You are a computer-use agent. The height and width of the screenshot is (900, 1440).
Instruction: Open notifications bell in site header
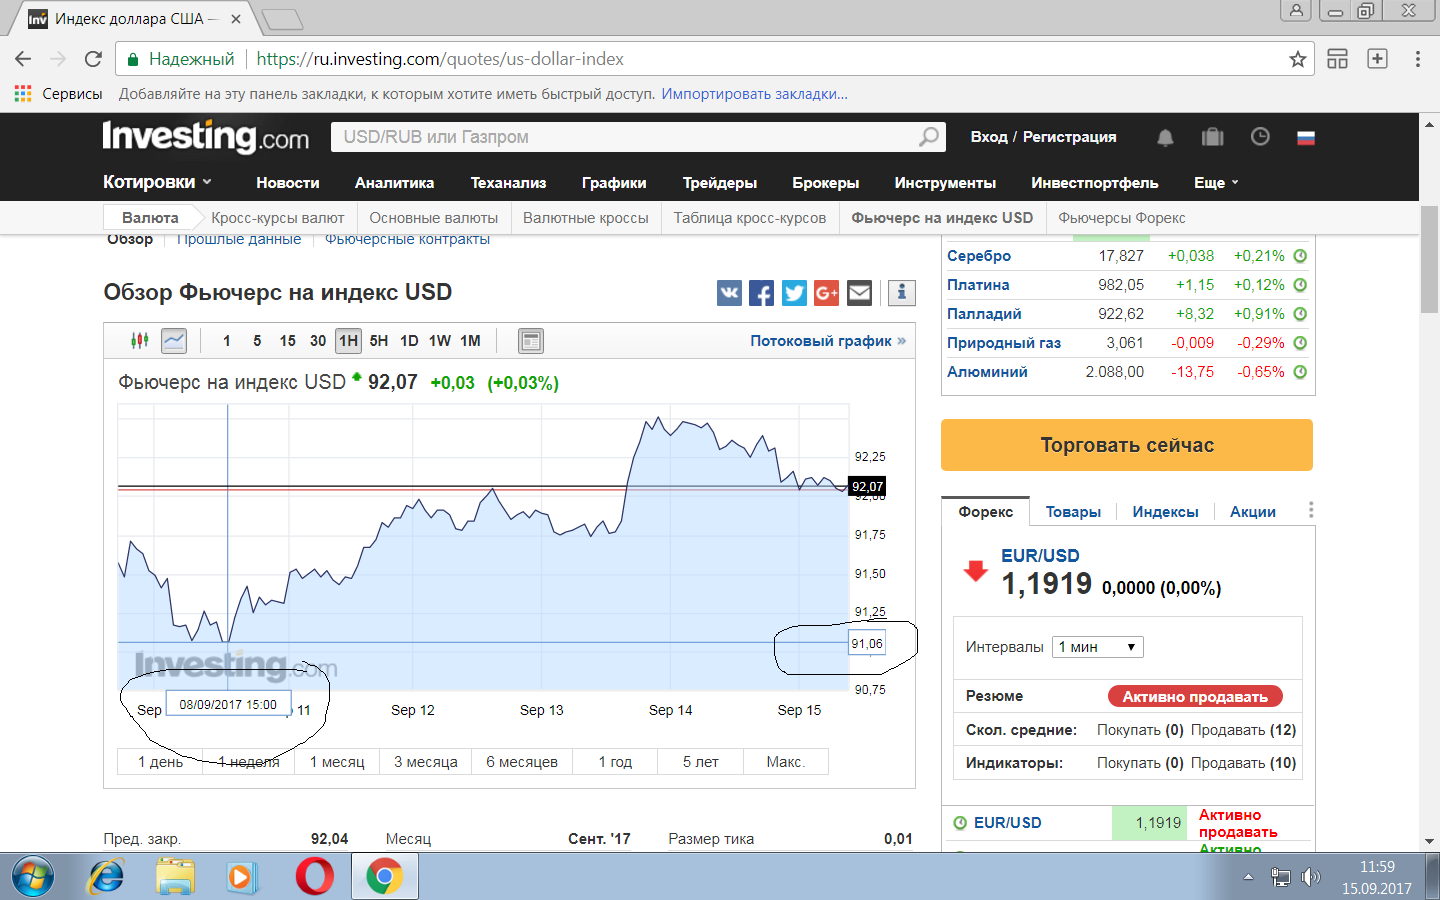point(1165,137)
